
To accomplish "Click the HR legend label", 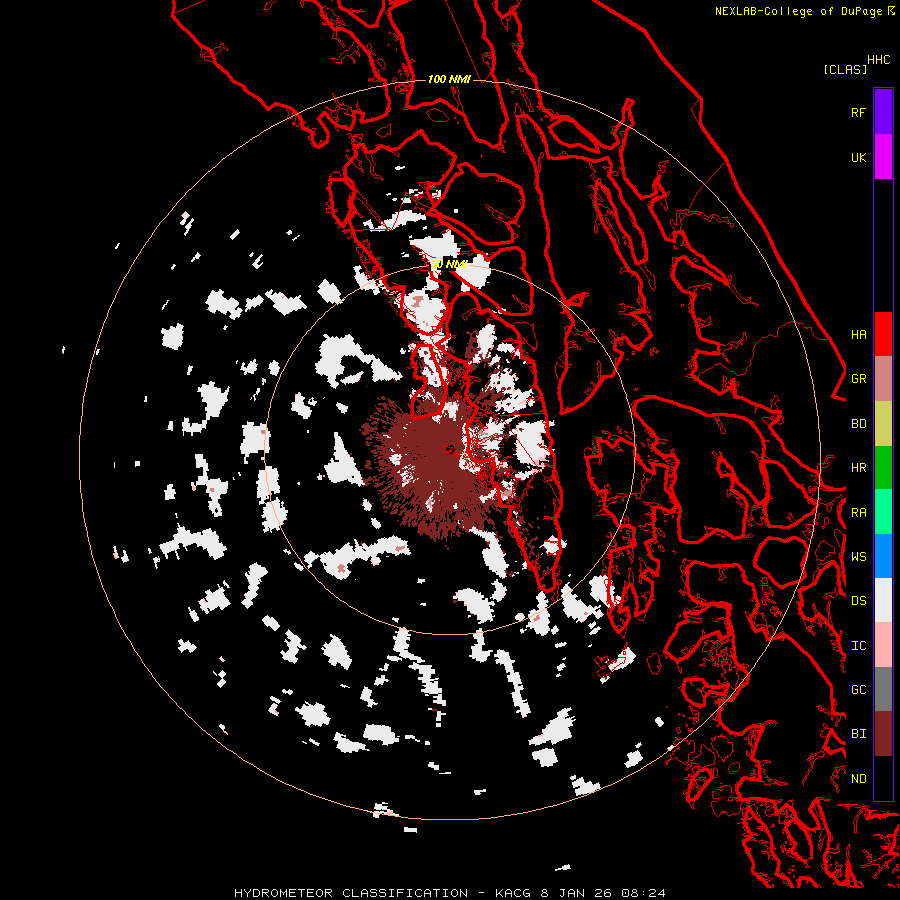I will (x=858, y=468).
